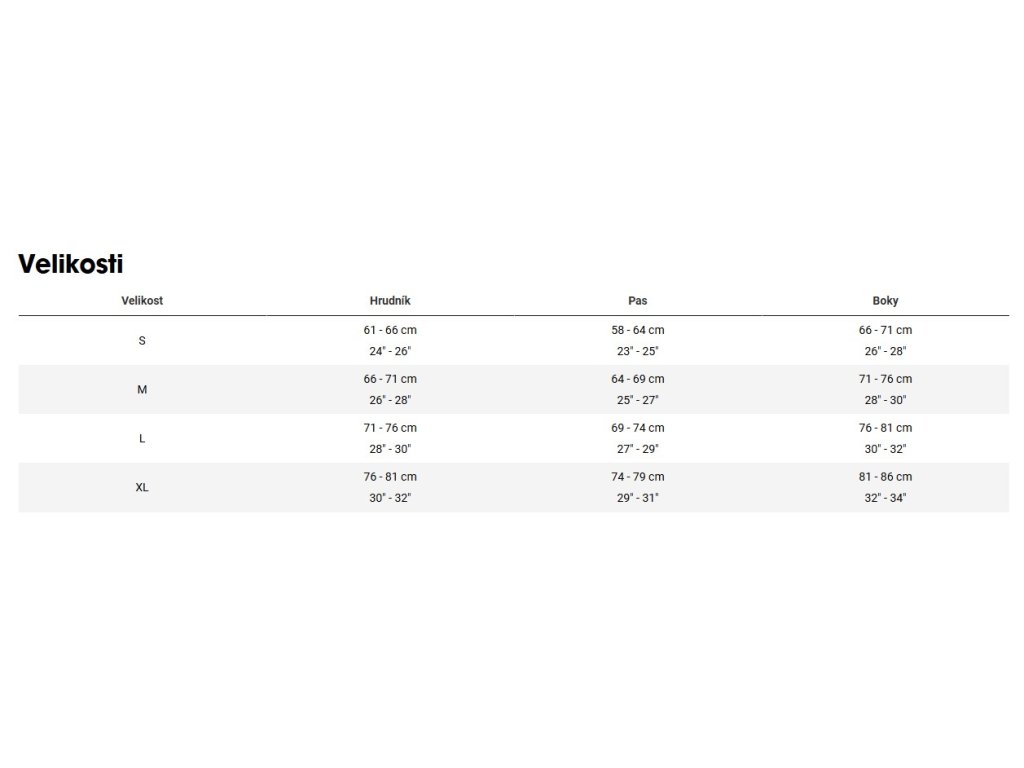The width and height of the screenshot is (1024, 768).
Task: Choose the size L row label
Action: [x=142, y=439]
